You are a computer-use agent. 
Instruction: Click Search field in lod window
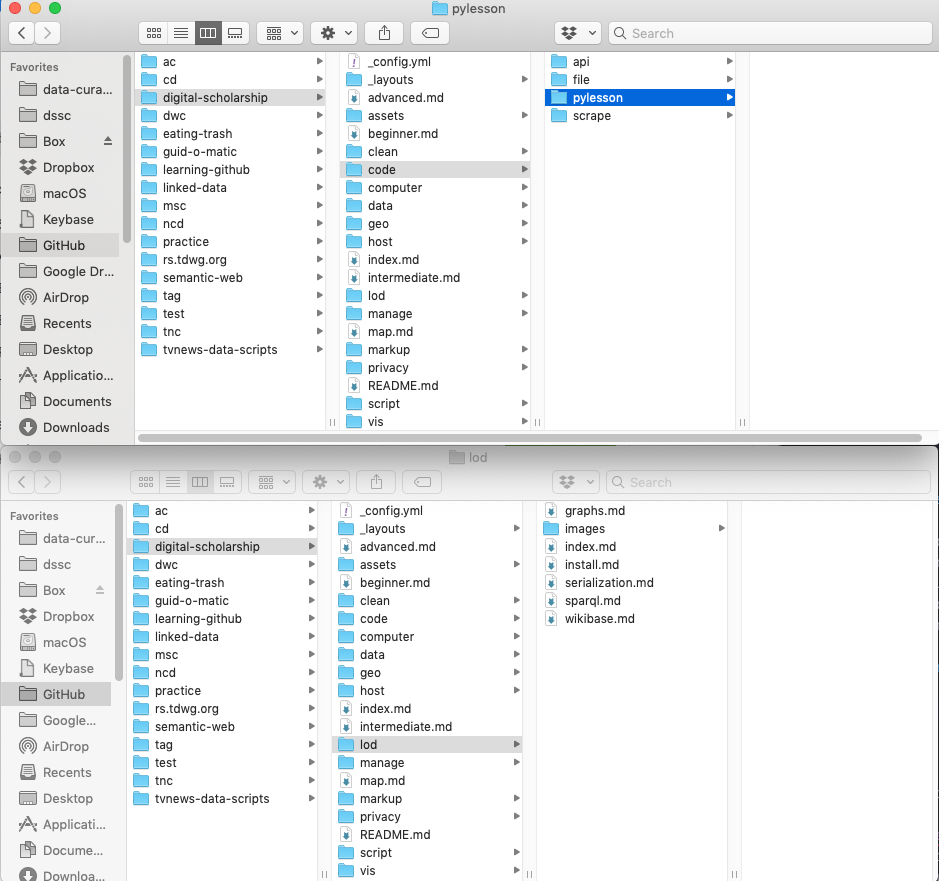pyautogui.click(x=768, y=482)
